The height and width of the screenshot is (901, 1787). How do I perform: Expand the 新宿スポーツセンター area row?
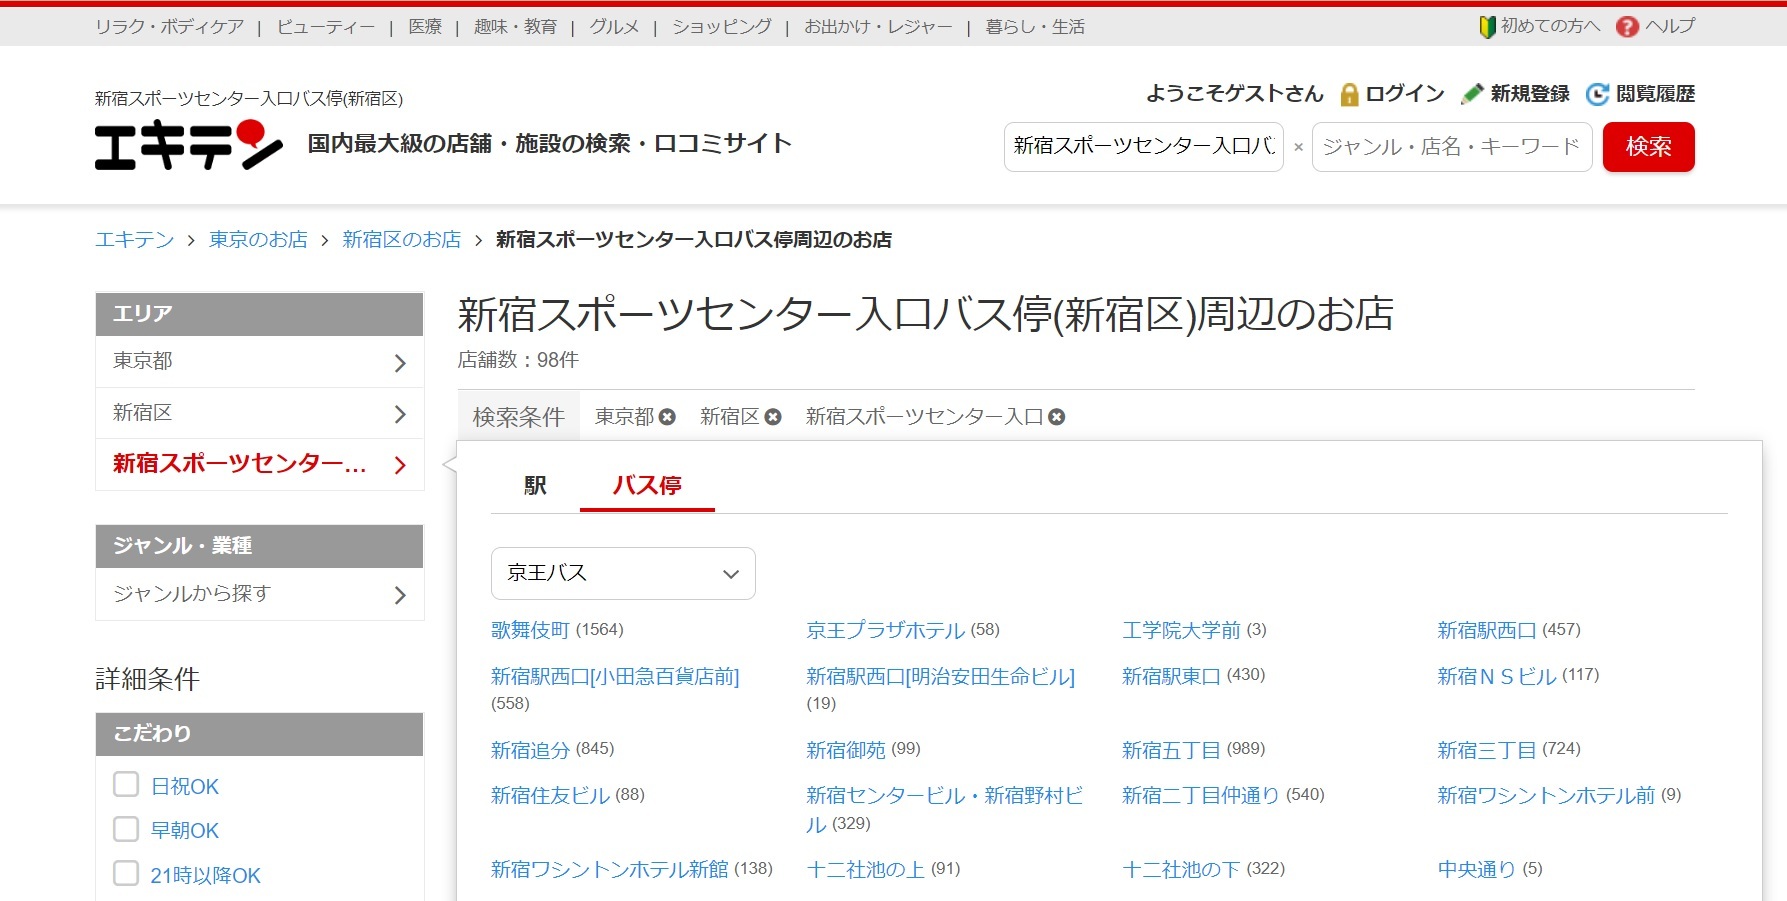click(260, 464)
